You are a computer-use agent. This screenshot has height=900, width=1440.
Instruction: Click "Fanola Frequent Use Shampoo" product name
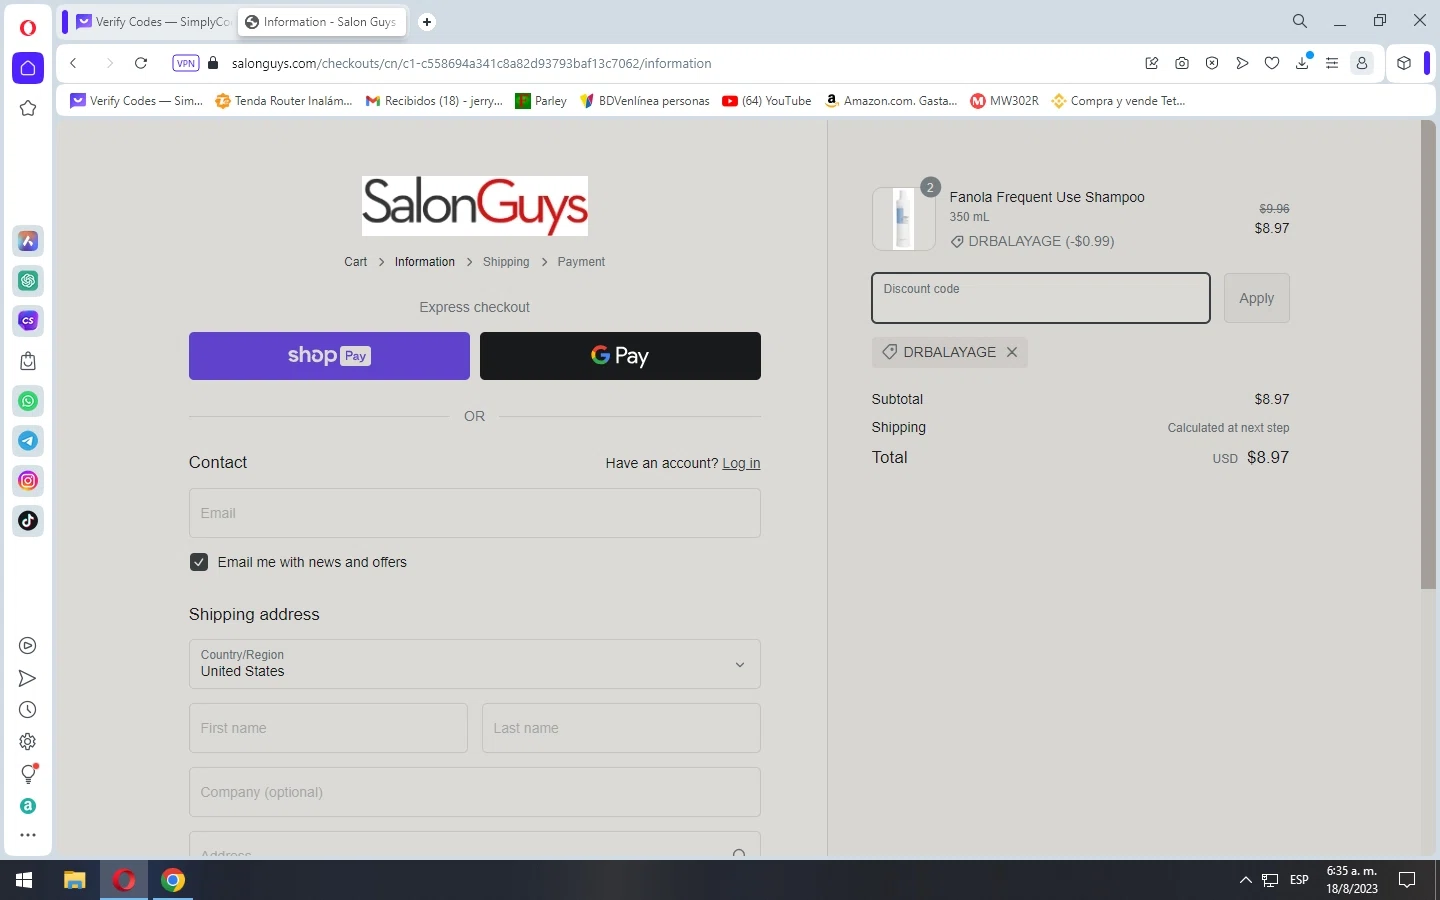click(1047, 197)
